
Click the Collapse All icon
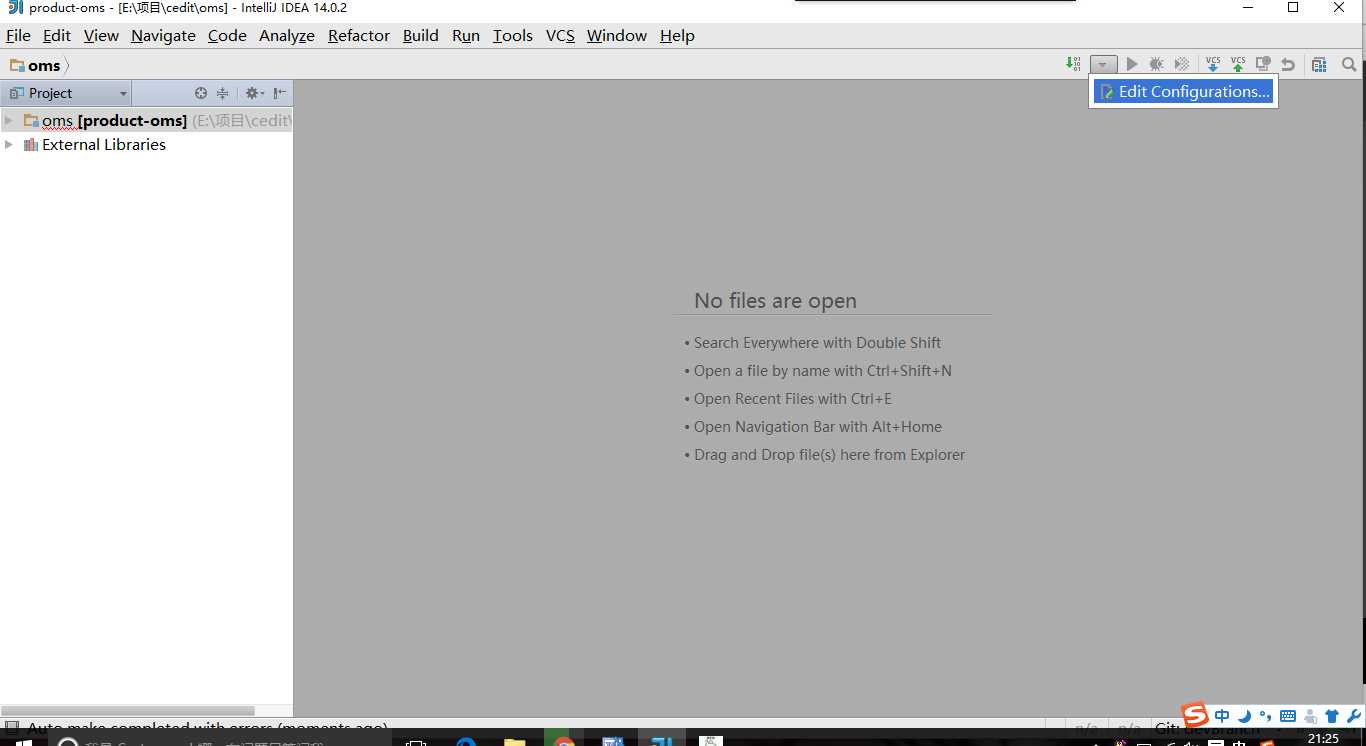(223, 93)
